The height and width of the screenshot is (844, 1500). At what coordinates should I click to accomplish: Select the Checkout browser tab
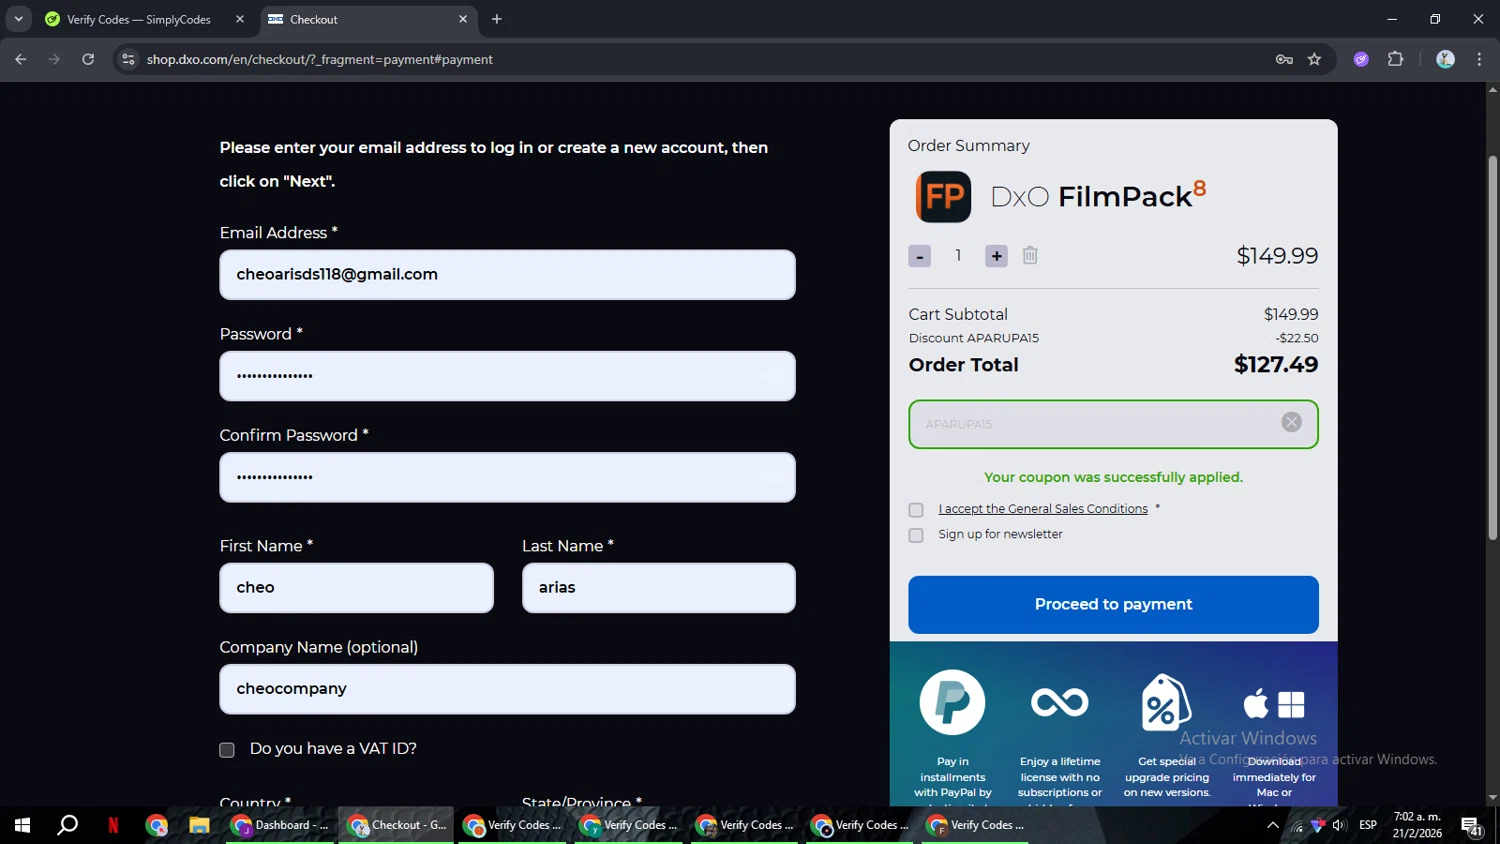[367, 19]
